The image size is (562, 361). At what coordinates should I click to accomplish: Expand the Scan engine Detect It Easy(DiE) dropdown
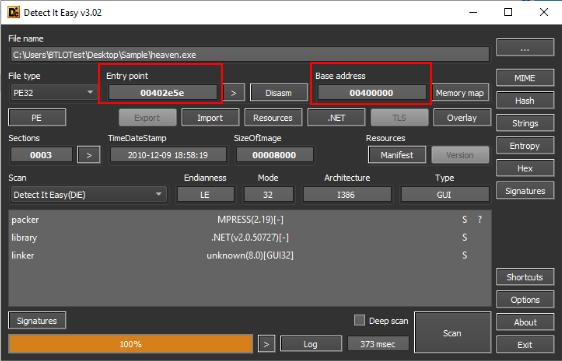tap(89, 195)
